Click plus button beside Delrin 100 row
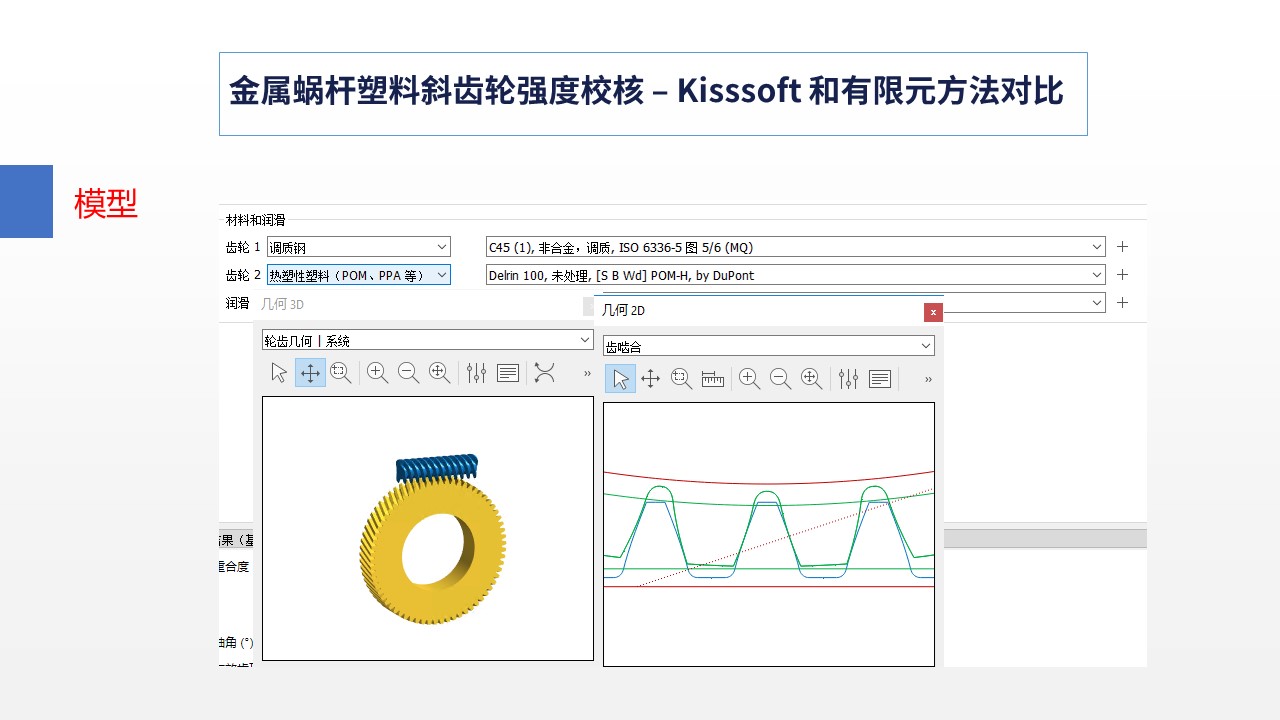Viewport: 1280px width, 720px height. pyautogui.click(x=1122, y=275)
